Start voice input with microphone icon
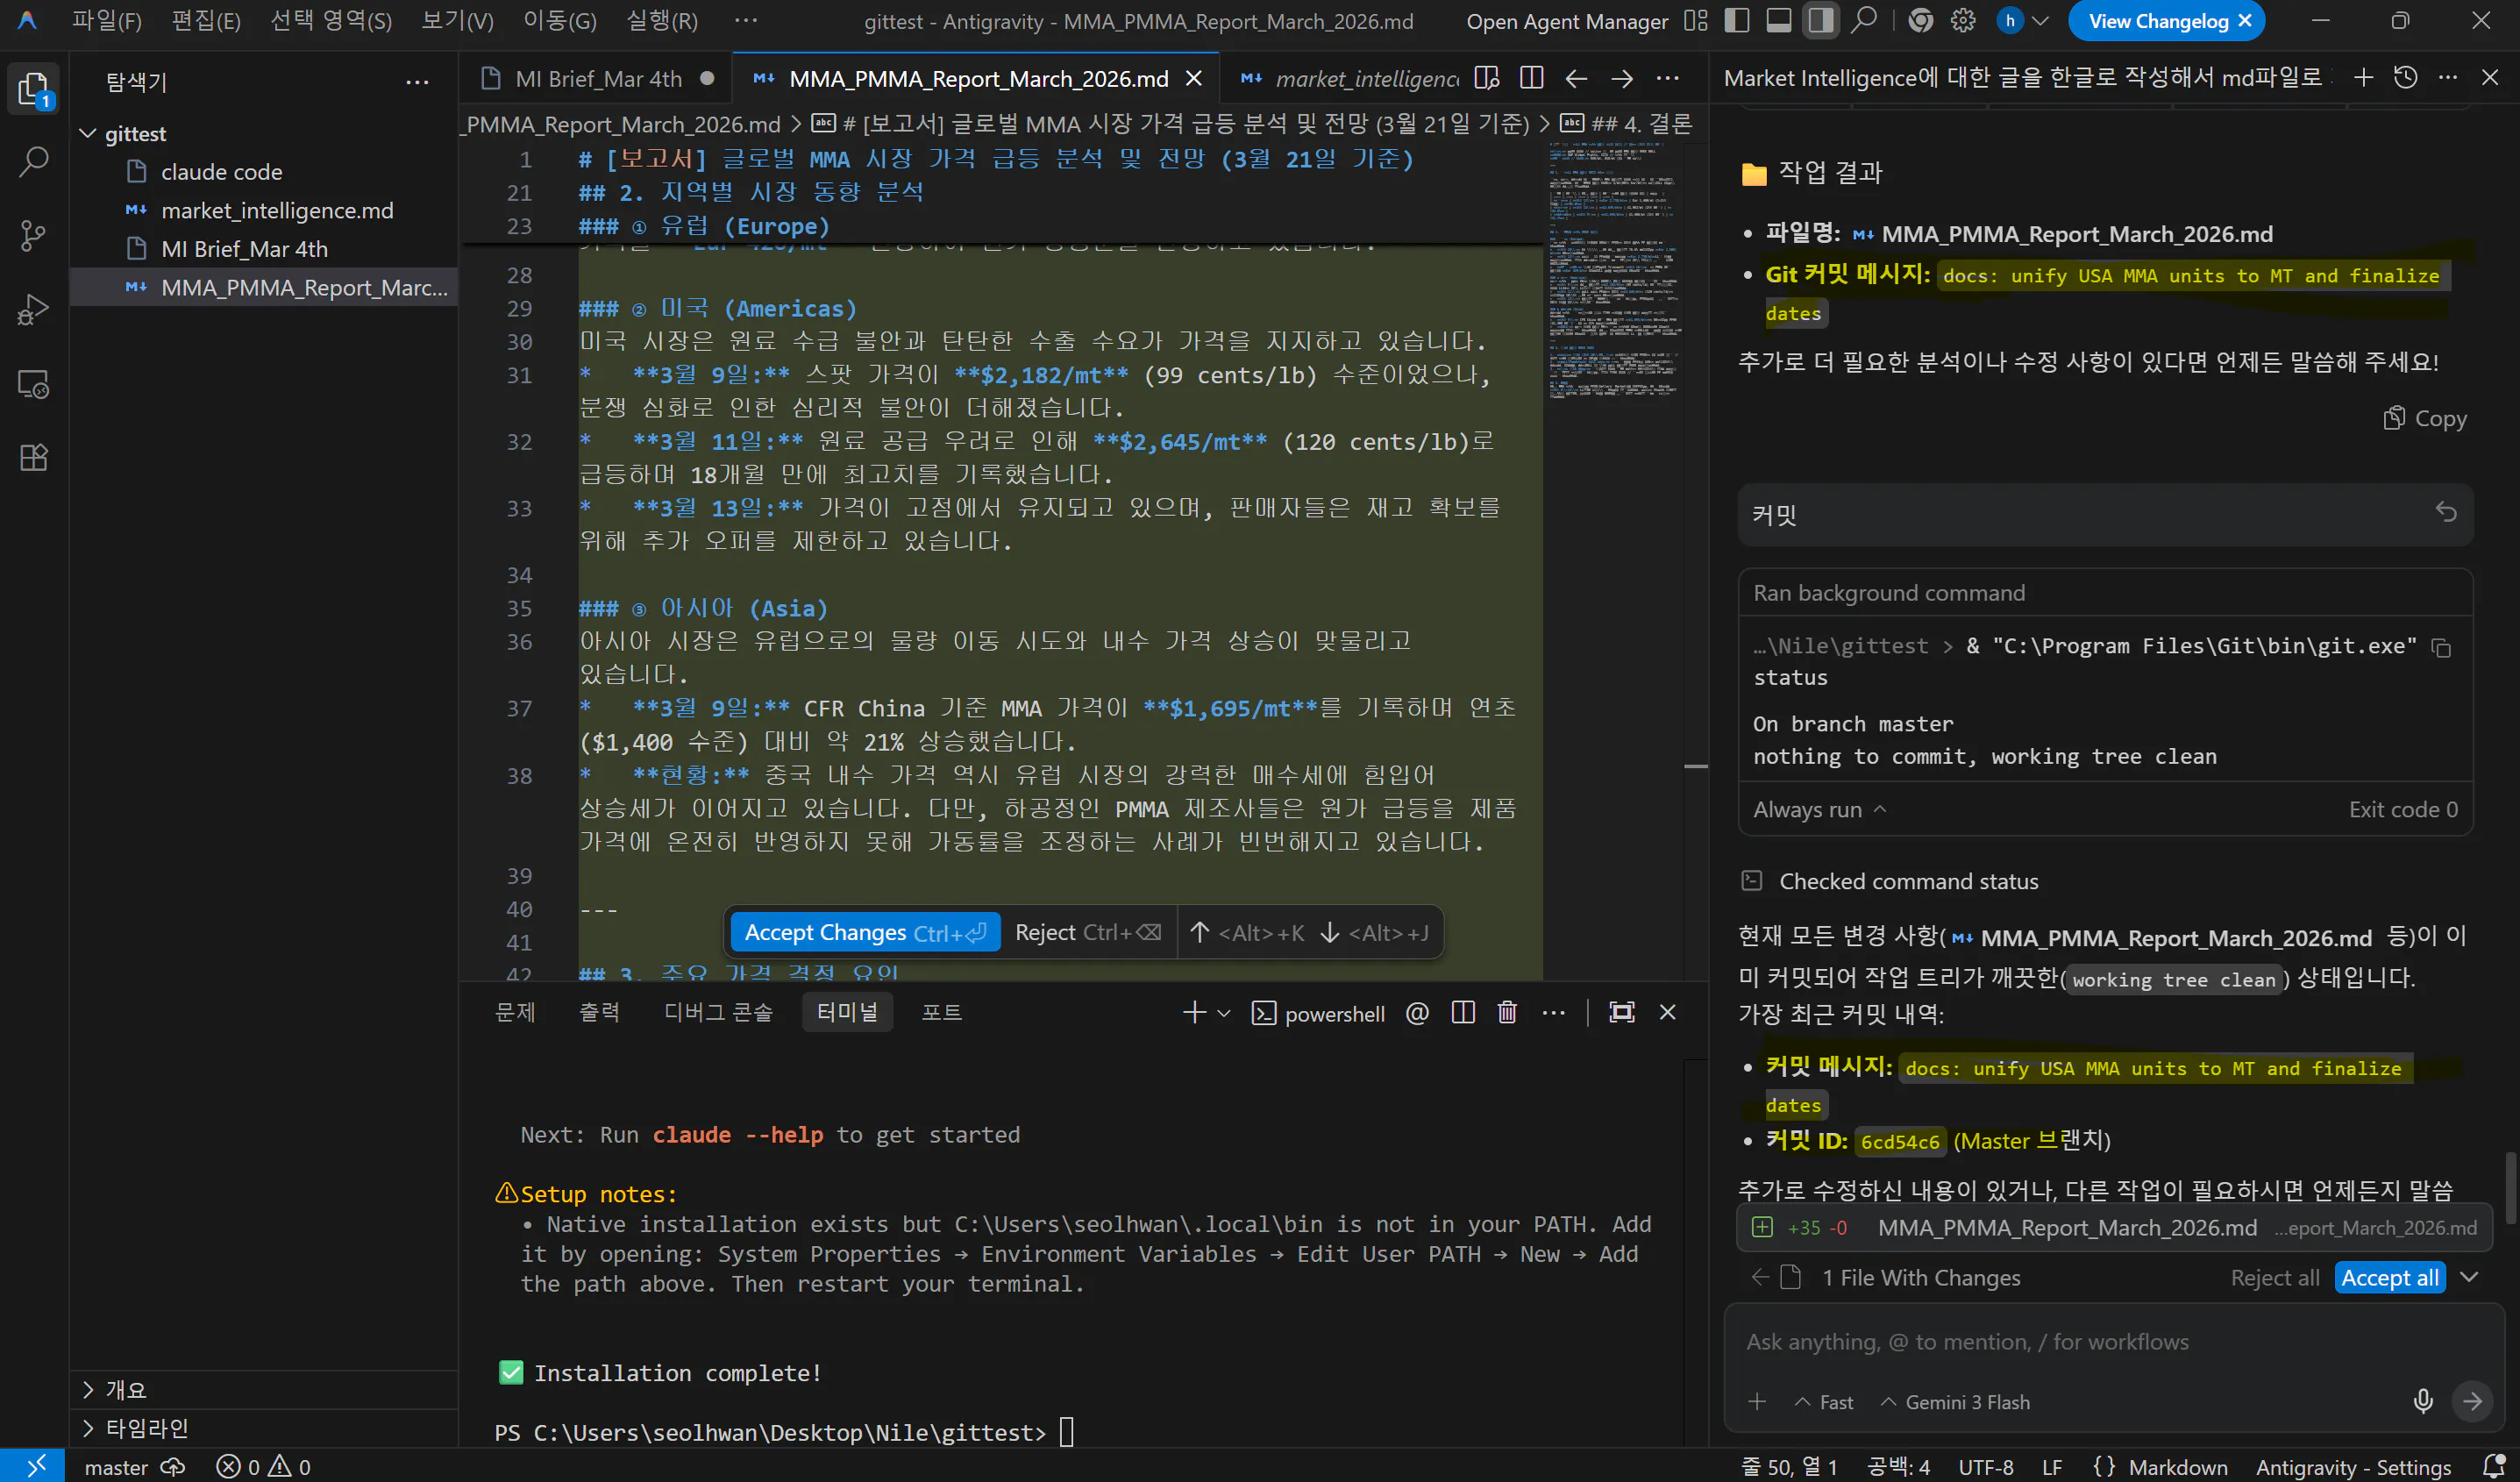 (x=2423, y=1401)
